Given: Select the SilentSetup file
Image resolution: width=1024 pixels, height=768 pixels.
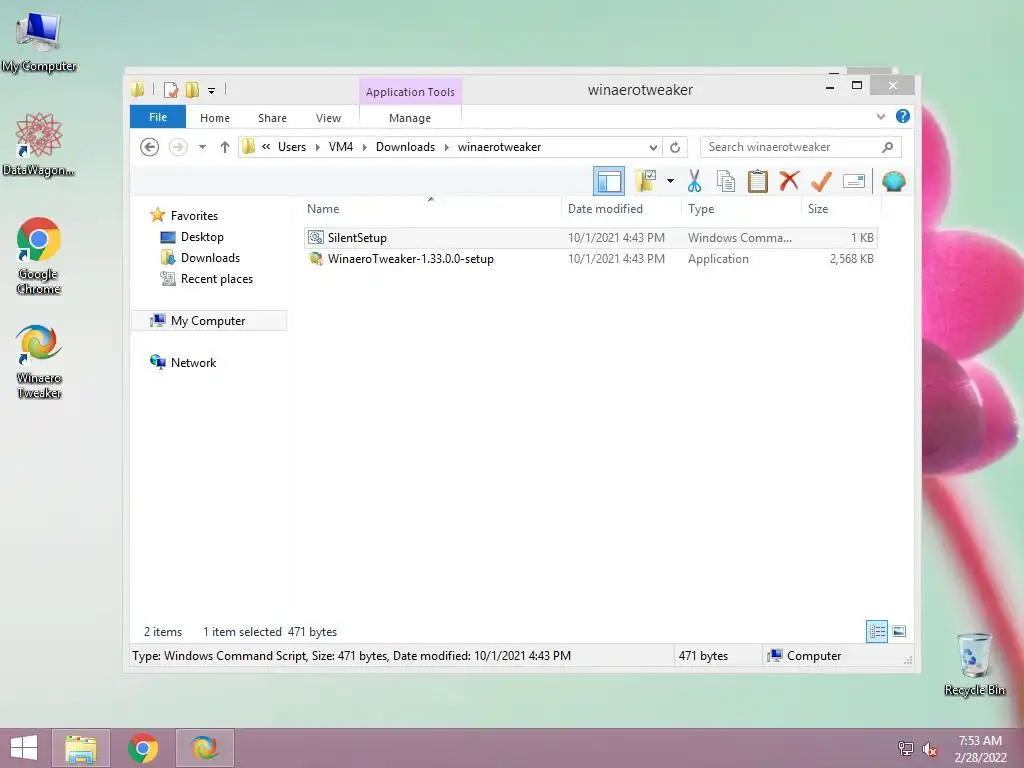Looking at the screenshot, I should pyautogui.click(x=590, y=238).
